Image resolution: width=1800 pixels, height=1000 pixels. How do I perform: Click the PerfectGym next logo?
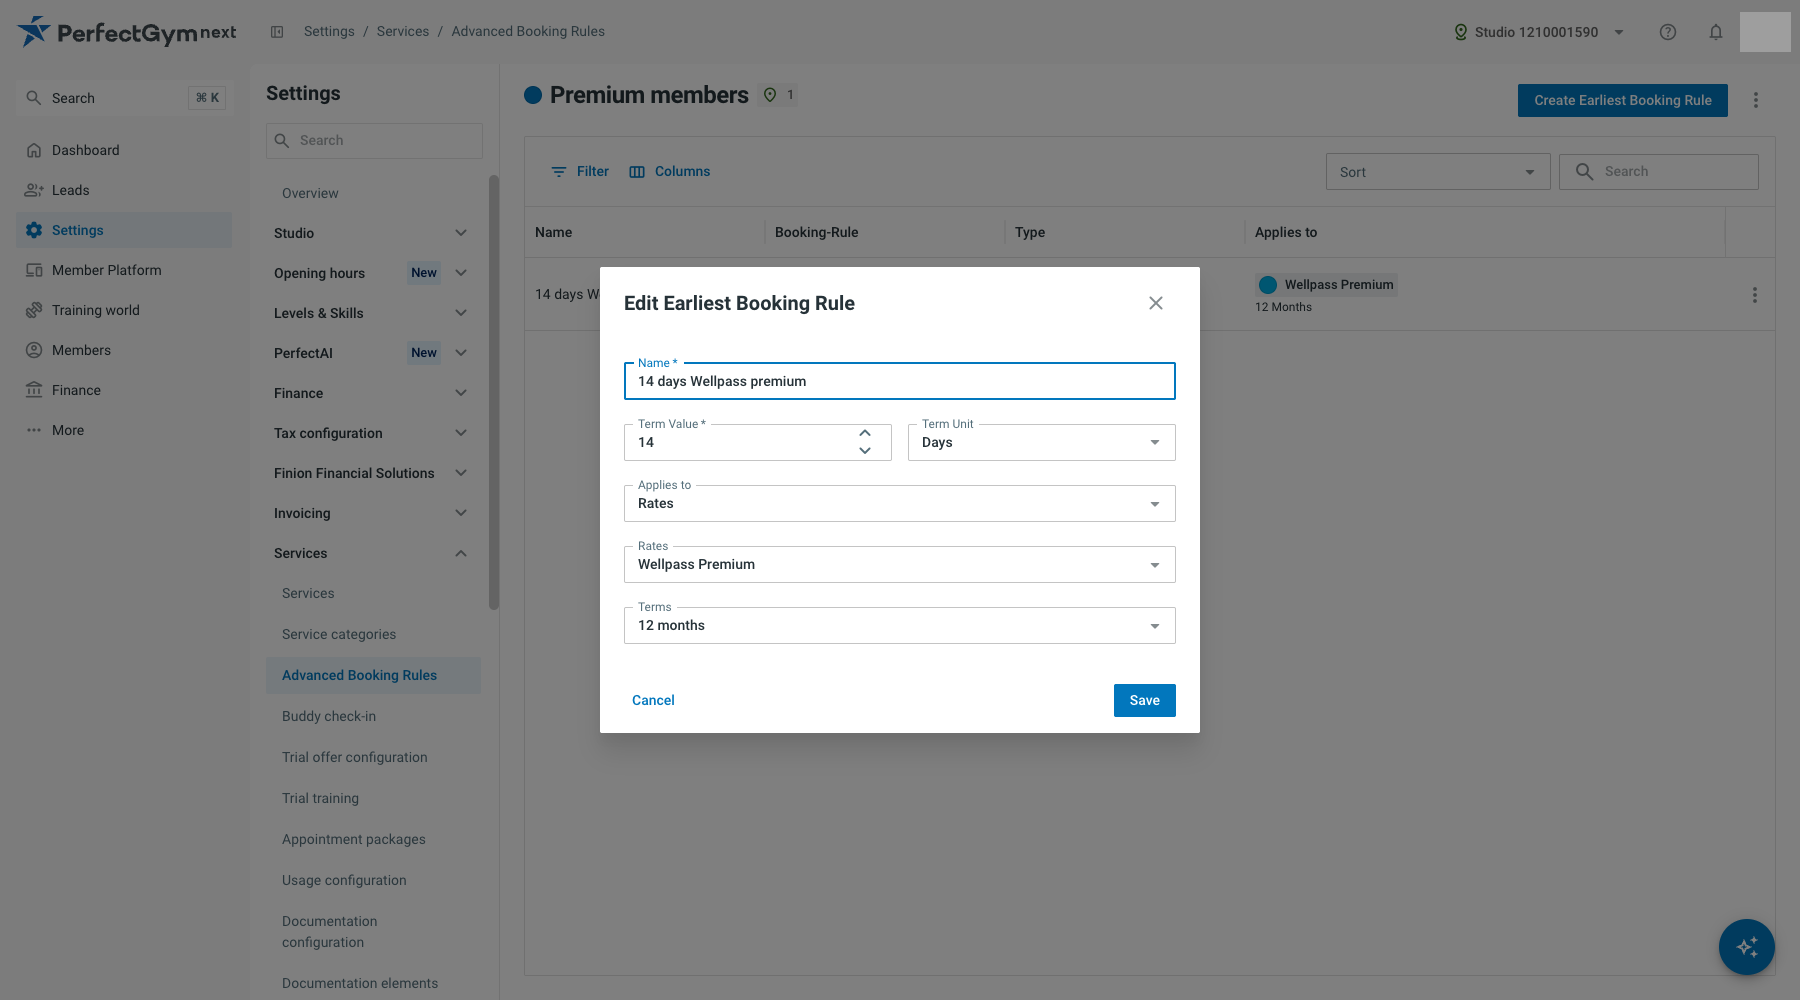tap(127, 32)
